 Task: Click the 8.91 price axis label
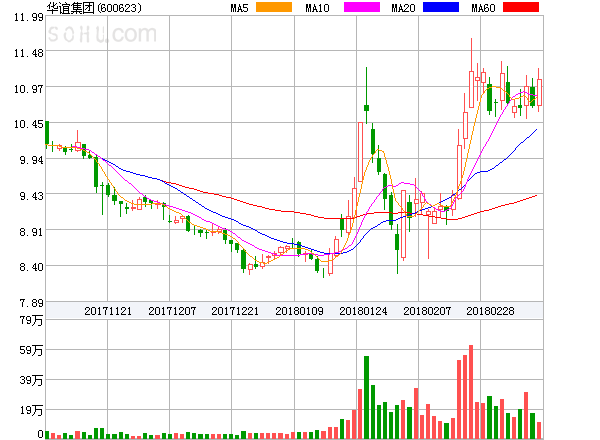click(x=31, y=232)
